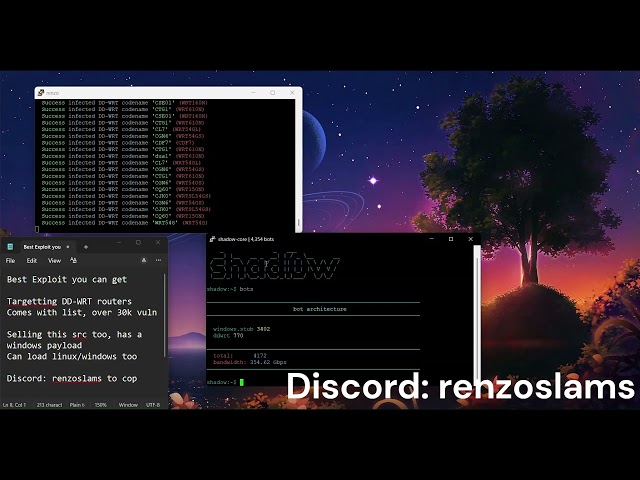The height and width of the screenshot is (480, 640).
Task: Click the 'total: 4172' row
Action: (x=240, y=356)
